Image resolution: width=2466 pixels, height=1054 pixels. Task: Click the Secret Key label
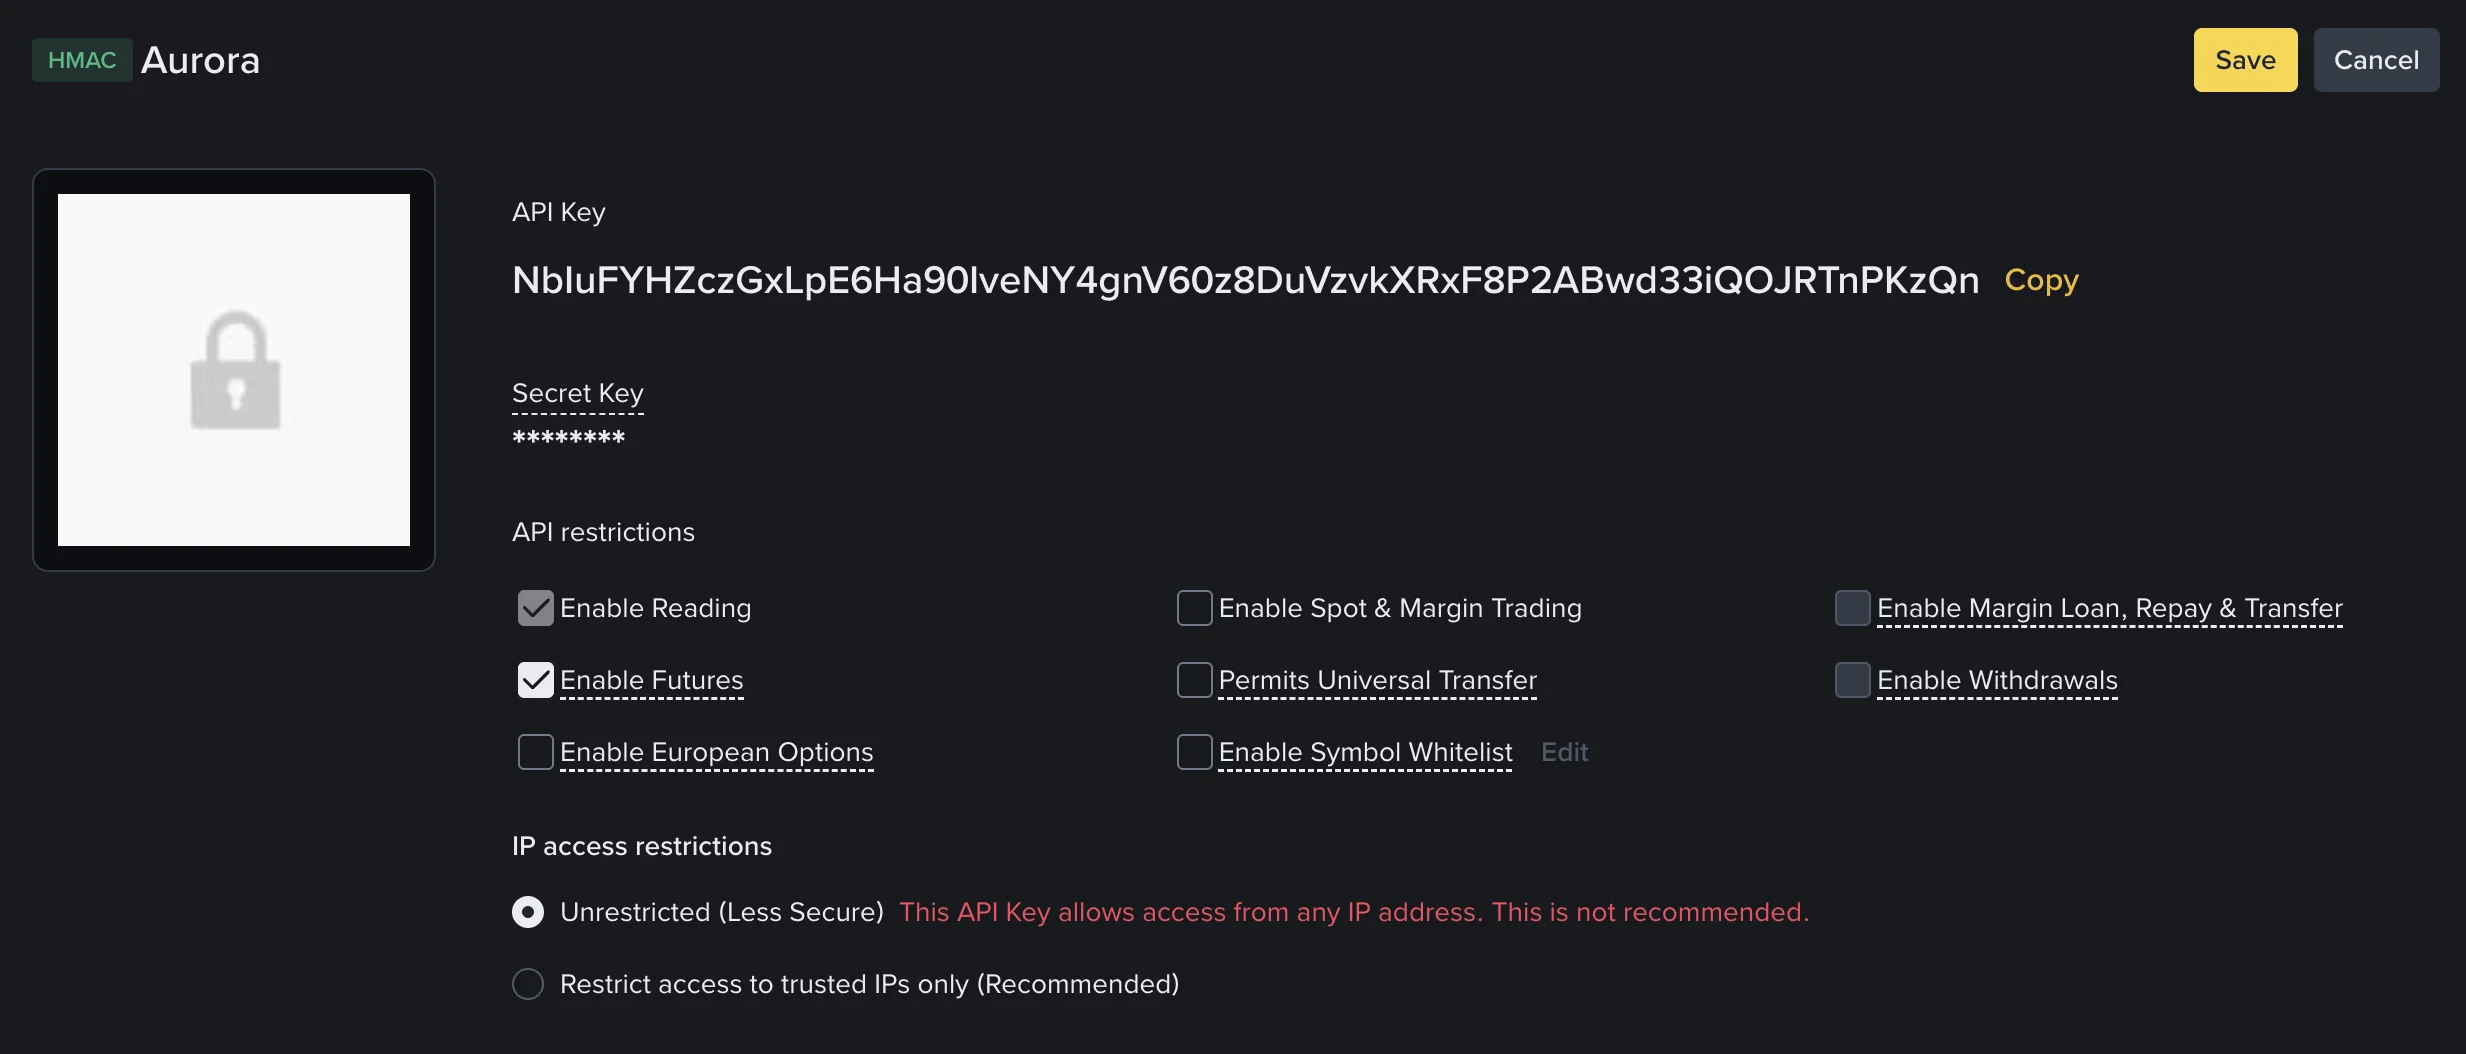coord(577,392)
